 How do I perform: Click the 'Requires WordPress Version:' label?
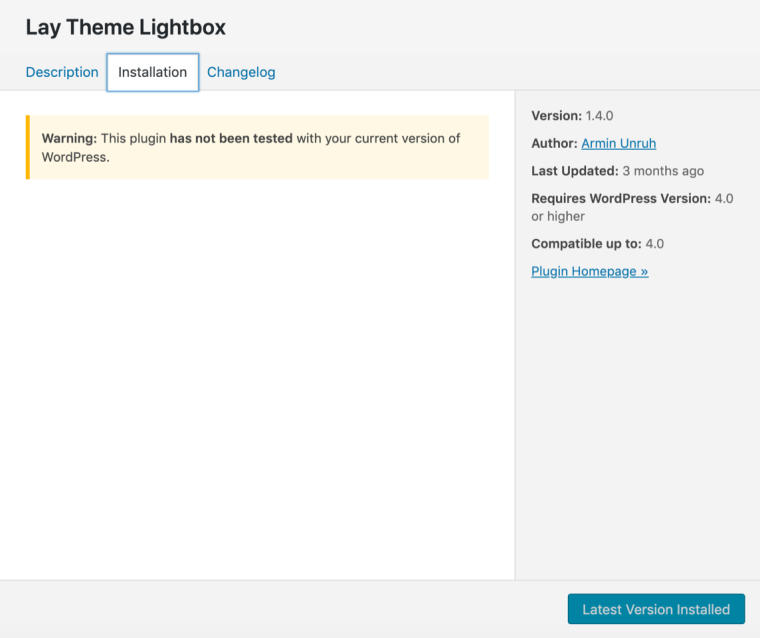[x=620, y=198]
